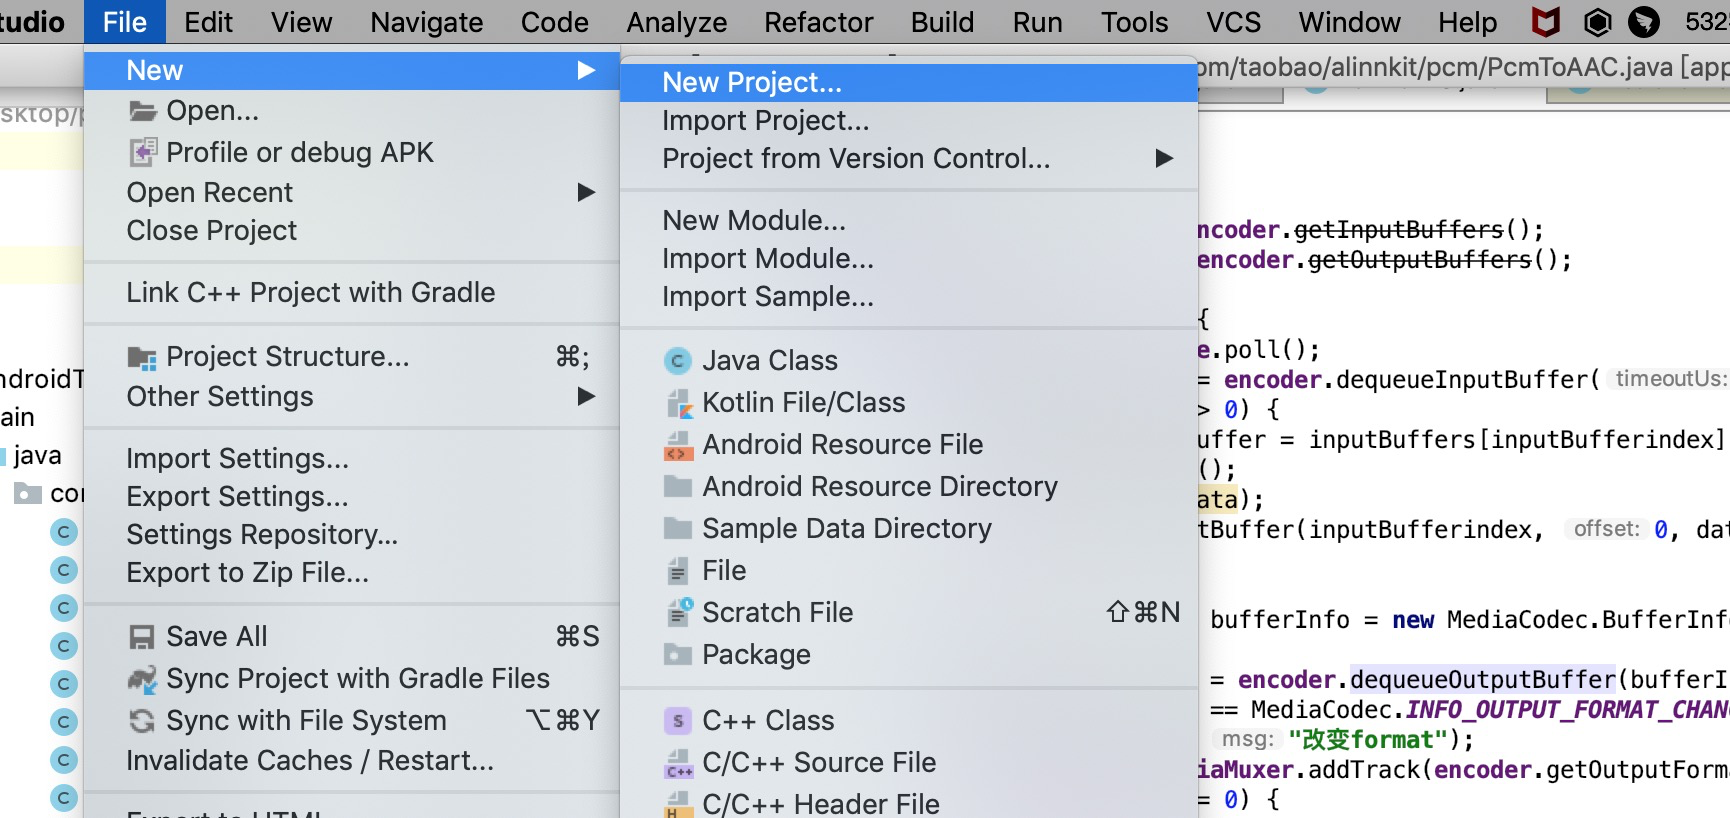1730x818 pixels.
Task: Select New Module... entry
Action: (x=909, y=221)
